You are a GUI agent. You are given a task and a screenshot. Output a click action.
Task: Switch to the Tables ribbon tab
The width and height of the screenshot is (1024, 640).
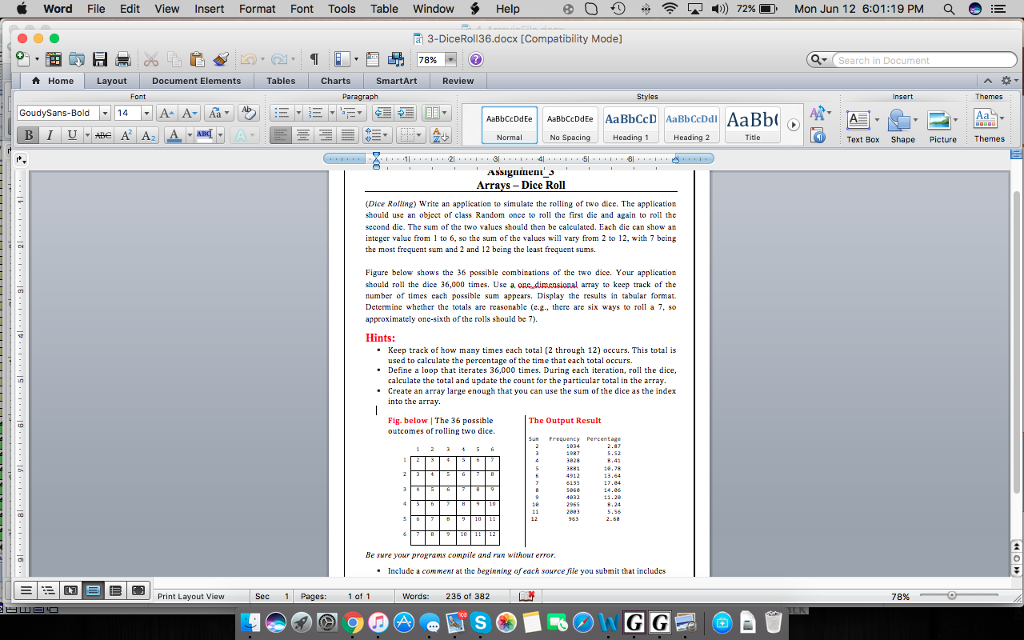click(x=280, y=81)
